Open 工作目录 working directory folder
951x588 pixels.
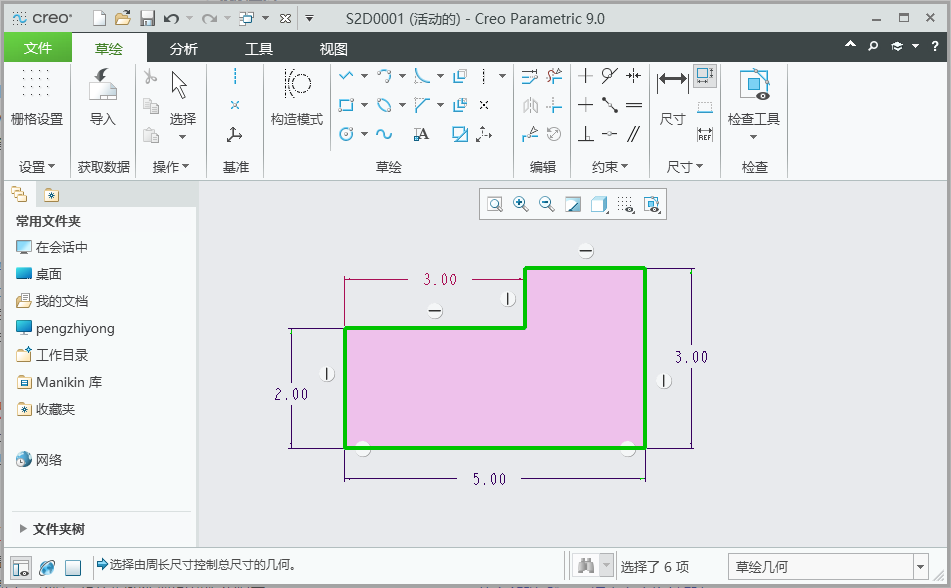tap(52, 355)
